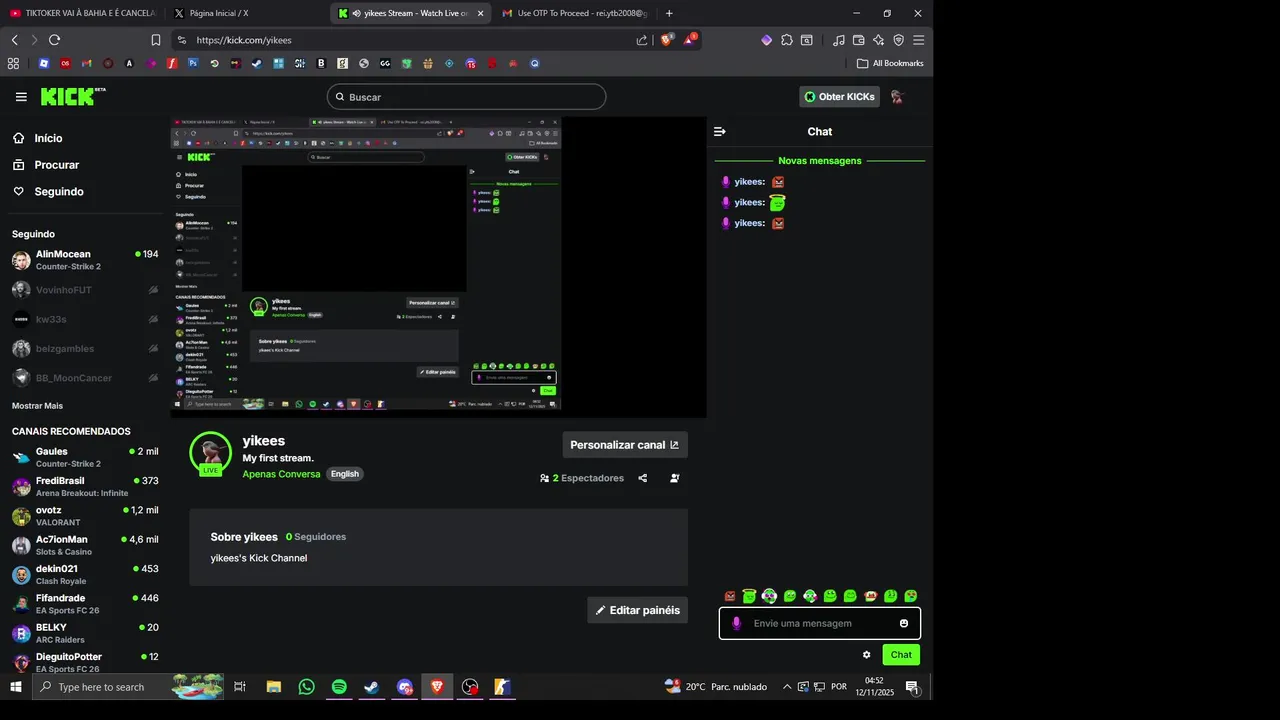Expand list with Mostrar Mais
The height and width of the screenshot is (720, 1280).
(37, 406)
